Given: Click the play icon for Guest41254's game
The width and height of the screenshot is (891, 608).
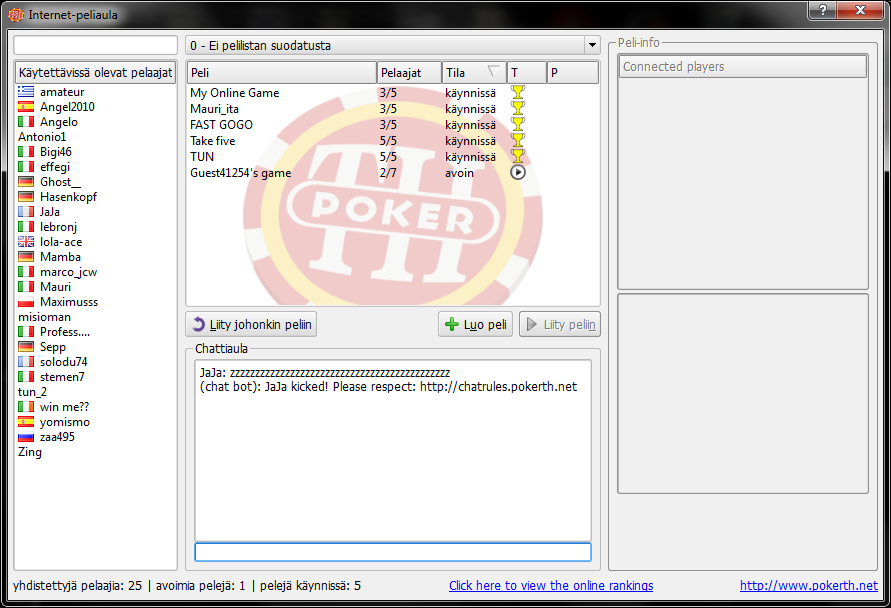Looking at the screenshot, I should click(517, 173).
